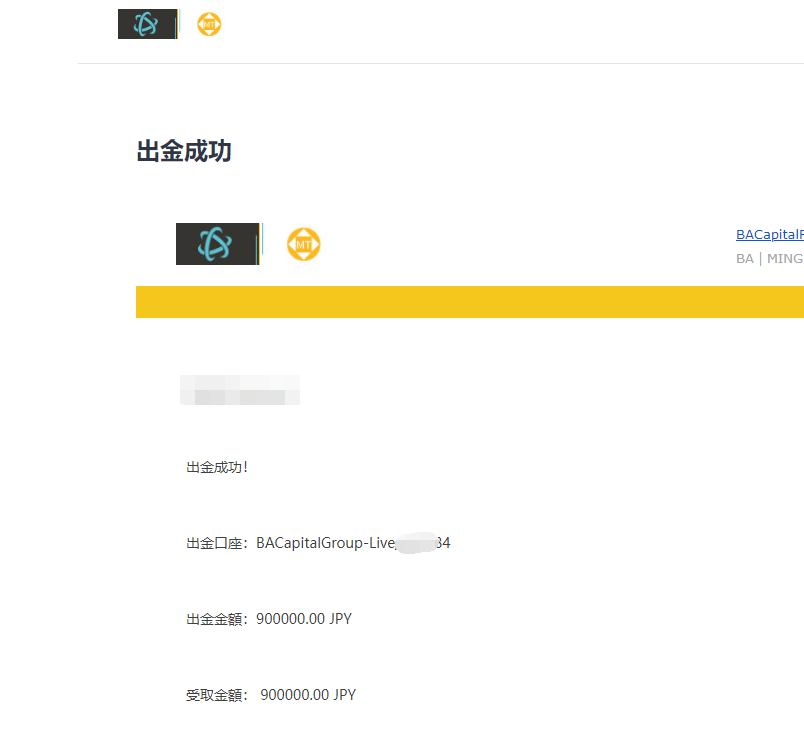Click the 出金金額 900000.00 JPY line
The image size is (804, 754).
click(269, 619)
